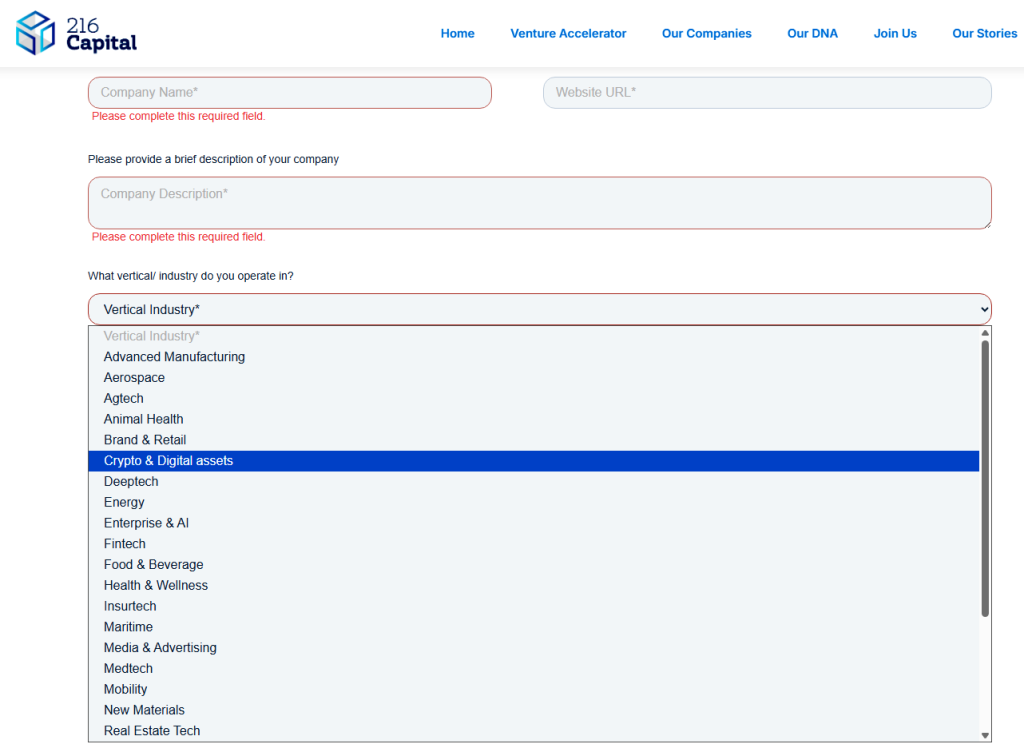Select Health & Wellness from list
This screenshot has width=1024, height=748.
click(156, 586)
